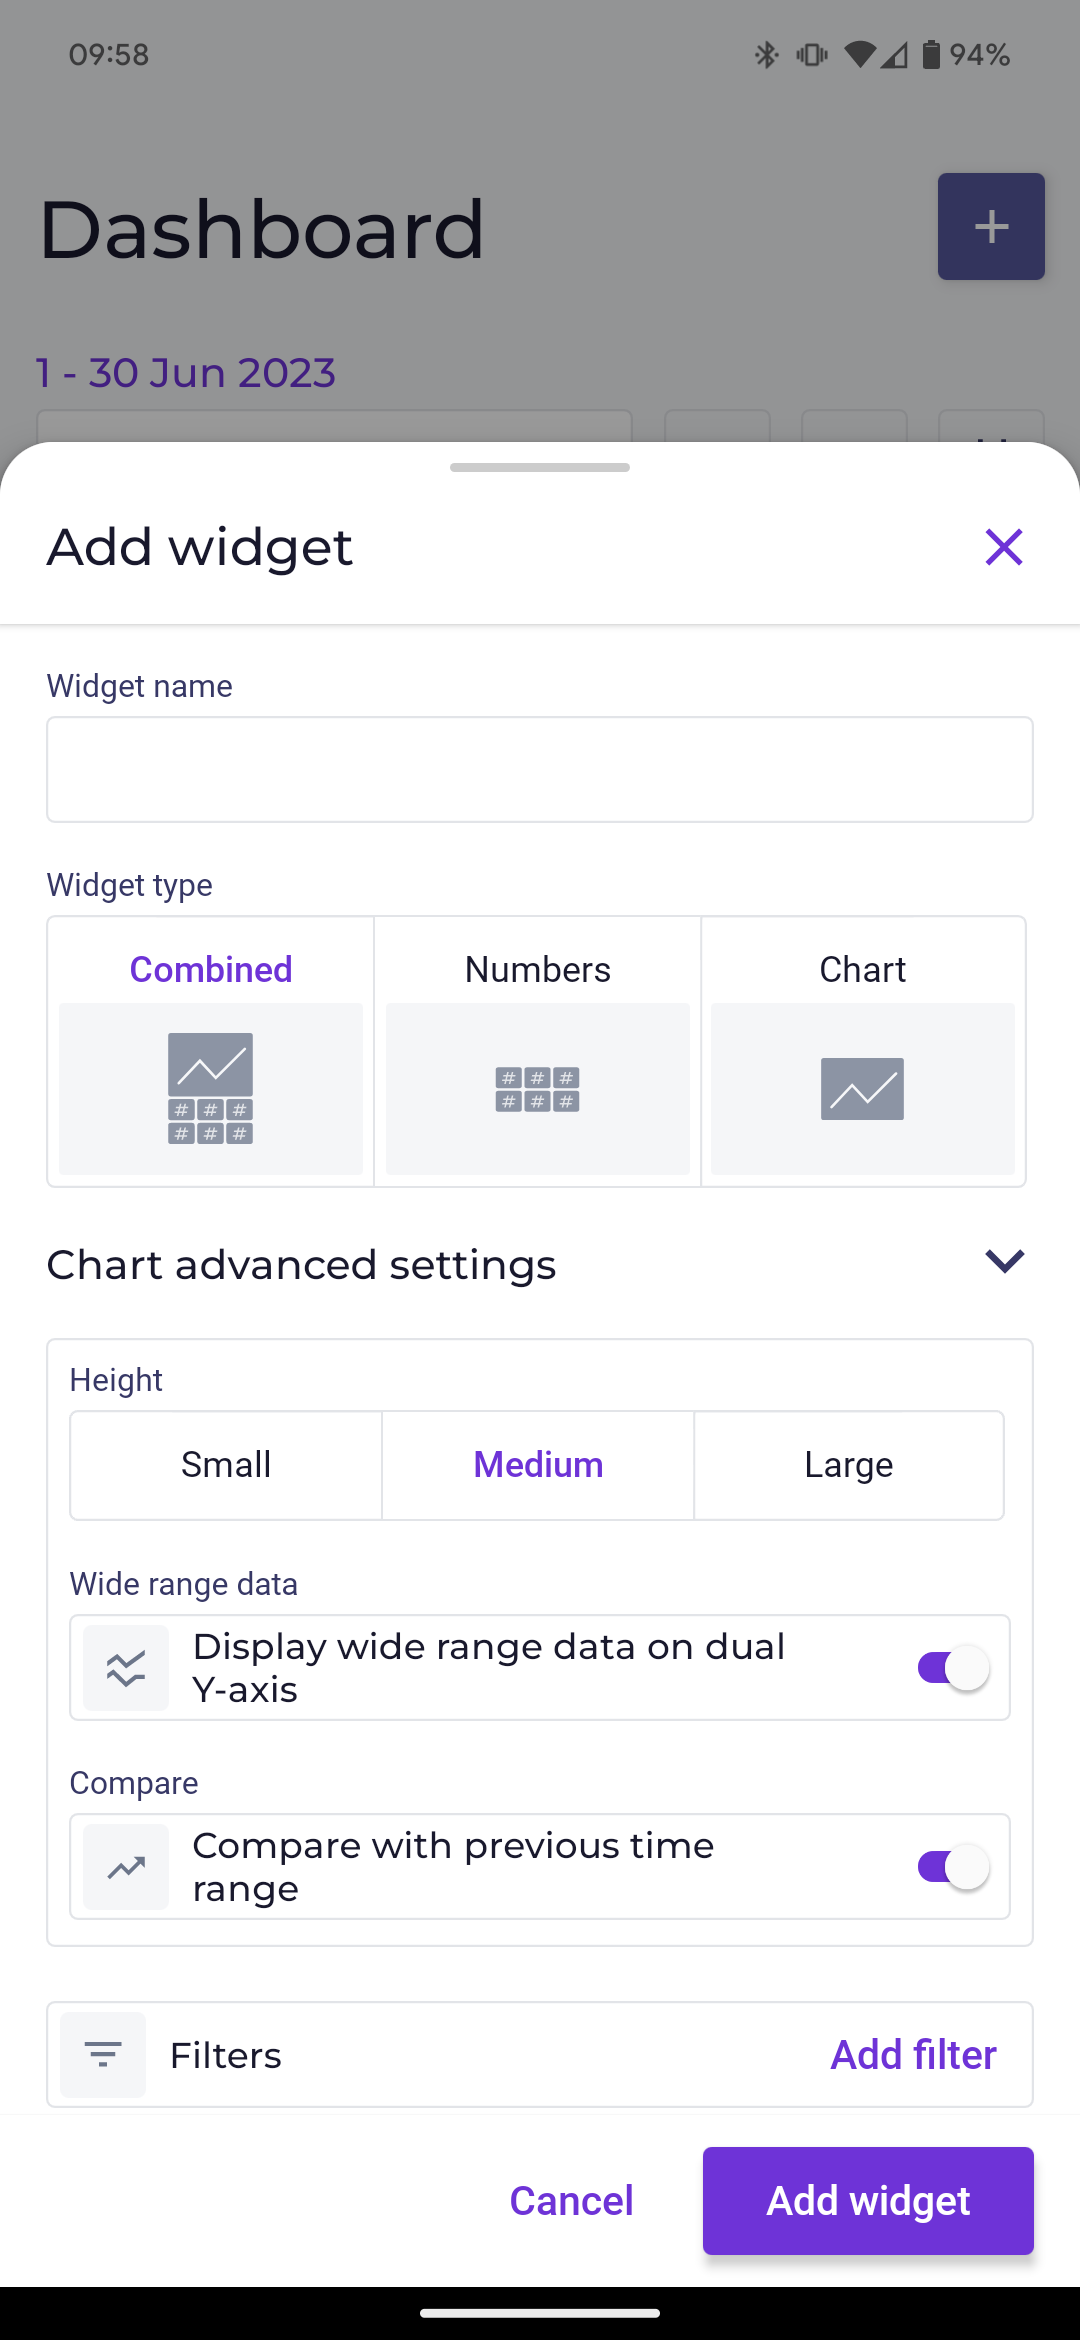The width and height of the screenshot is (1080, 2340).
Task: Turn off compare with previous time range
Action: 953,1867
